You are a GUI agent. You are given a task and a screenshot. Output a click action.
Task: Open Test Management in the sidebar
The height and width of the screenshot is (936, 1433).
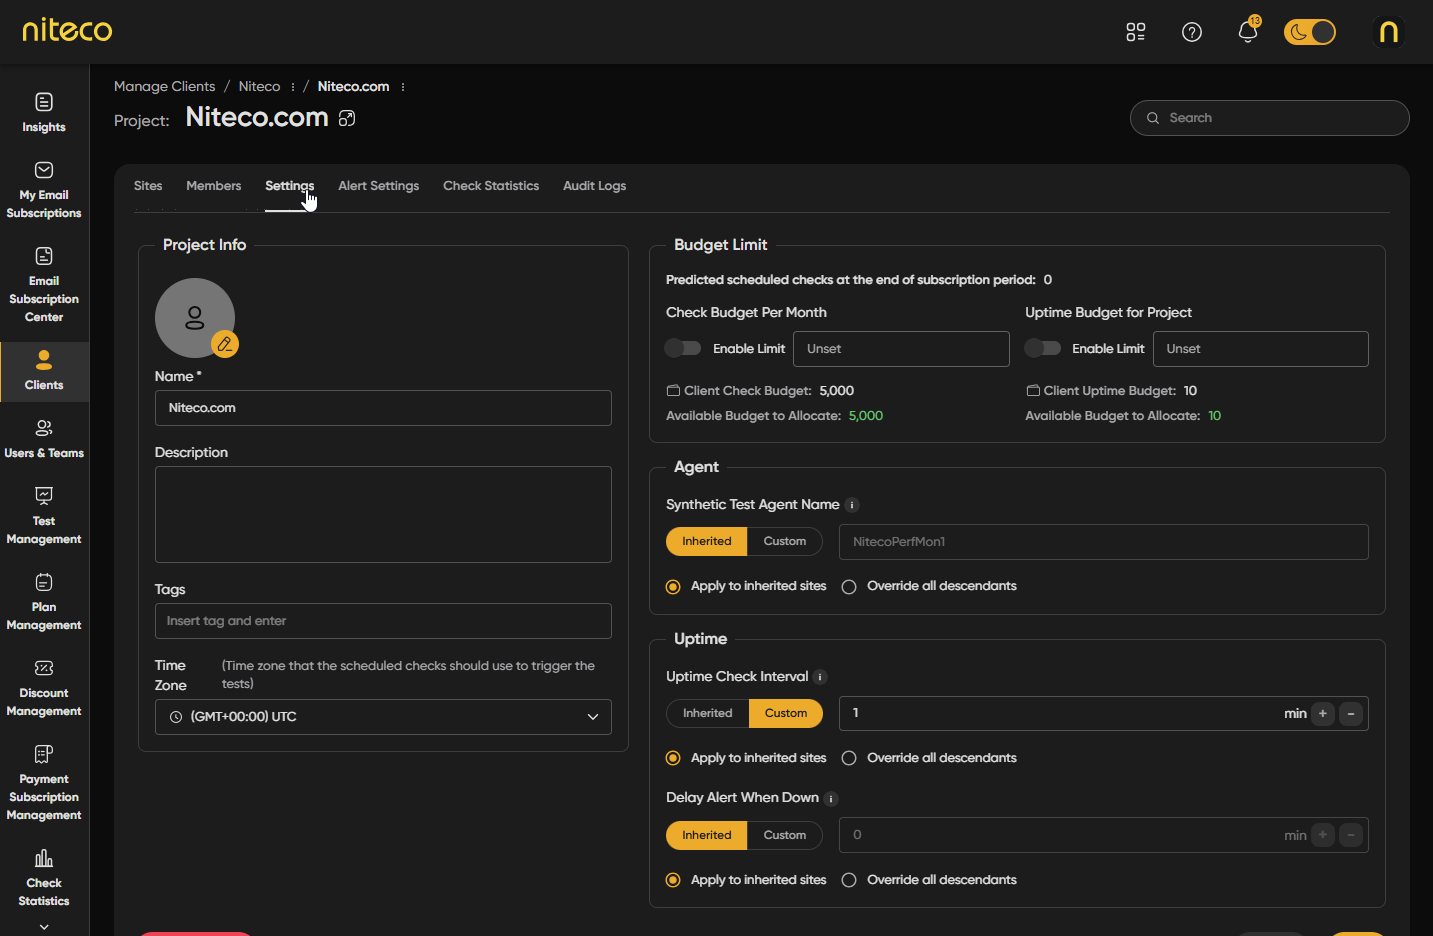(x=44, y=516)
